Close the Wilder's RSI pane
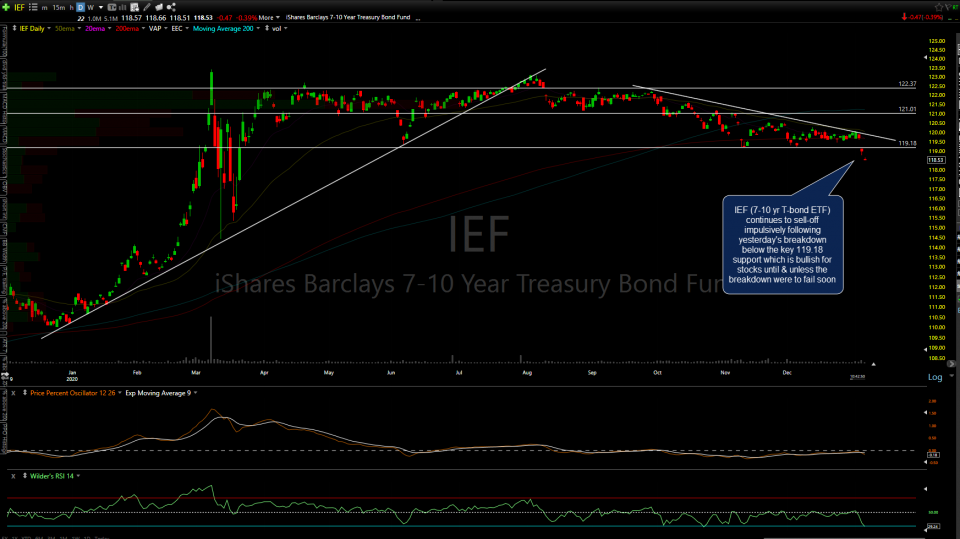Screen dimensions: 960x539 13,476
